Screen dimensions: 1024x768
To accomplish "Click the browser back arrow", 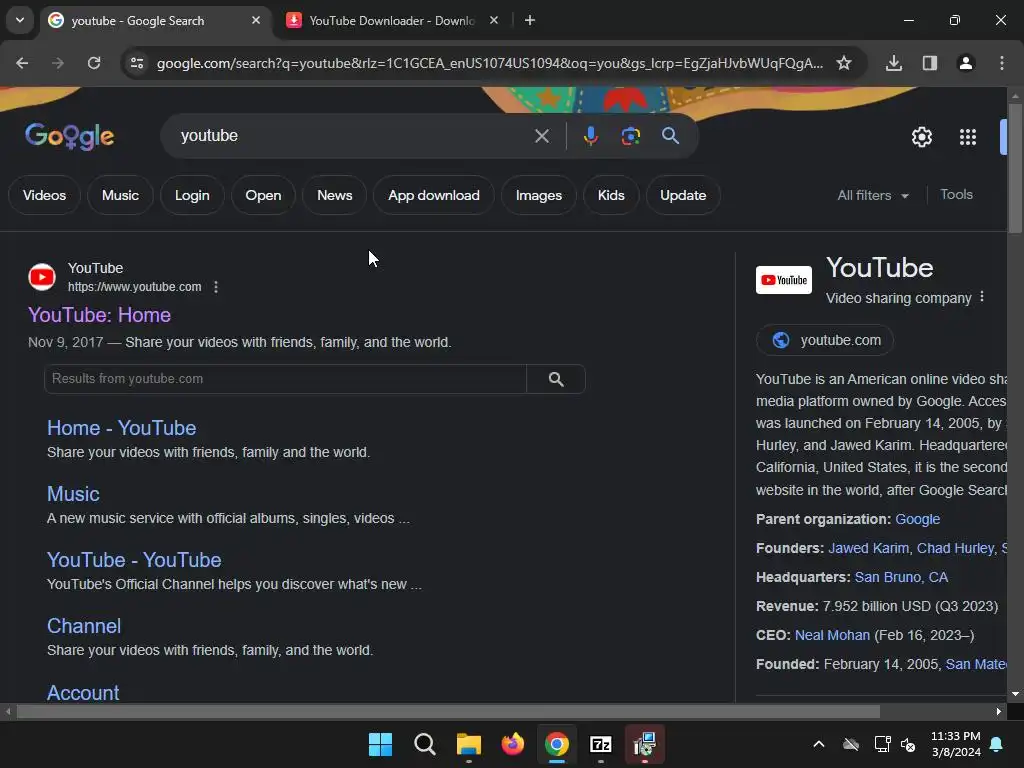I will pyautogui.click(x=22, y=63).
